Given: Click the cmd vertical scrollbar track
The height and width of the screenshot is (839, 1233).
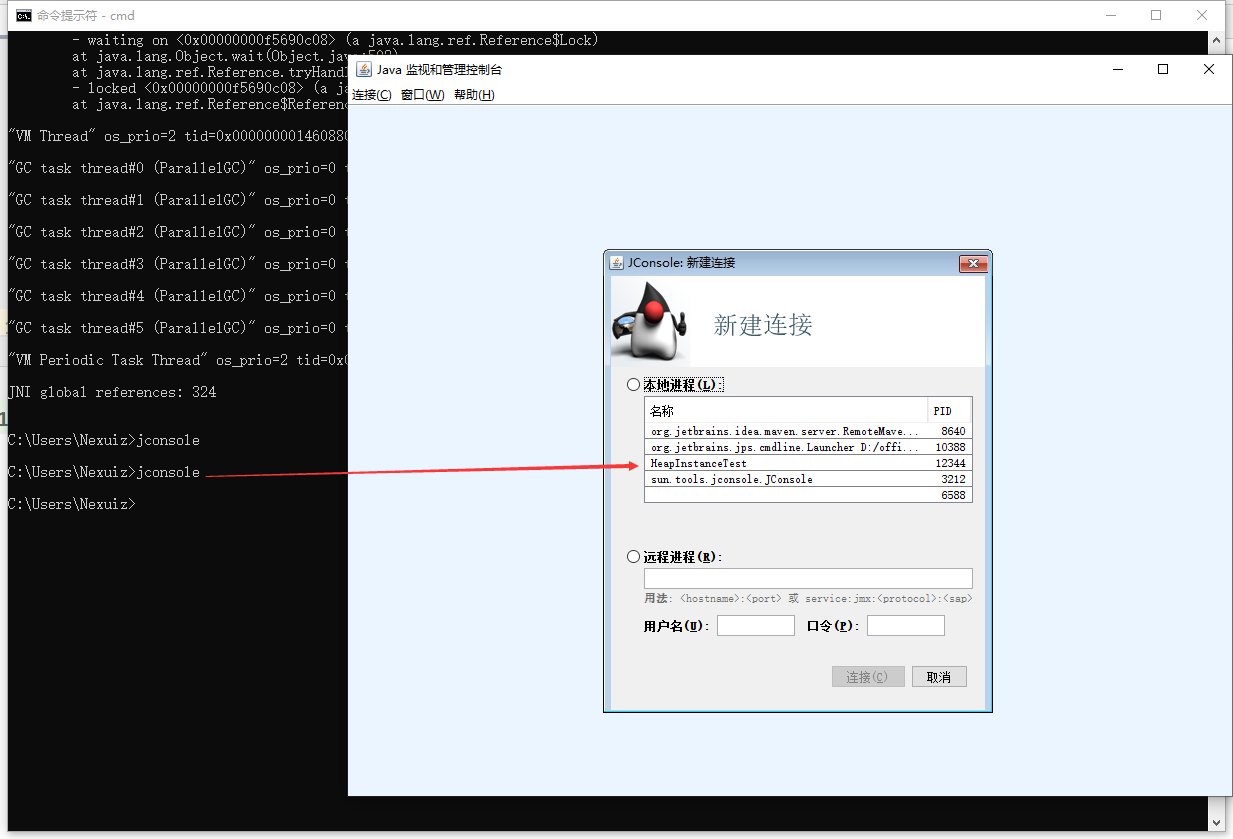Looking at the screenshot, I should point(1216,431).
